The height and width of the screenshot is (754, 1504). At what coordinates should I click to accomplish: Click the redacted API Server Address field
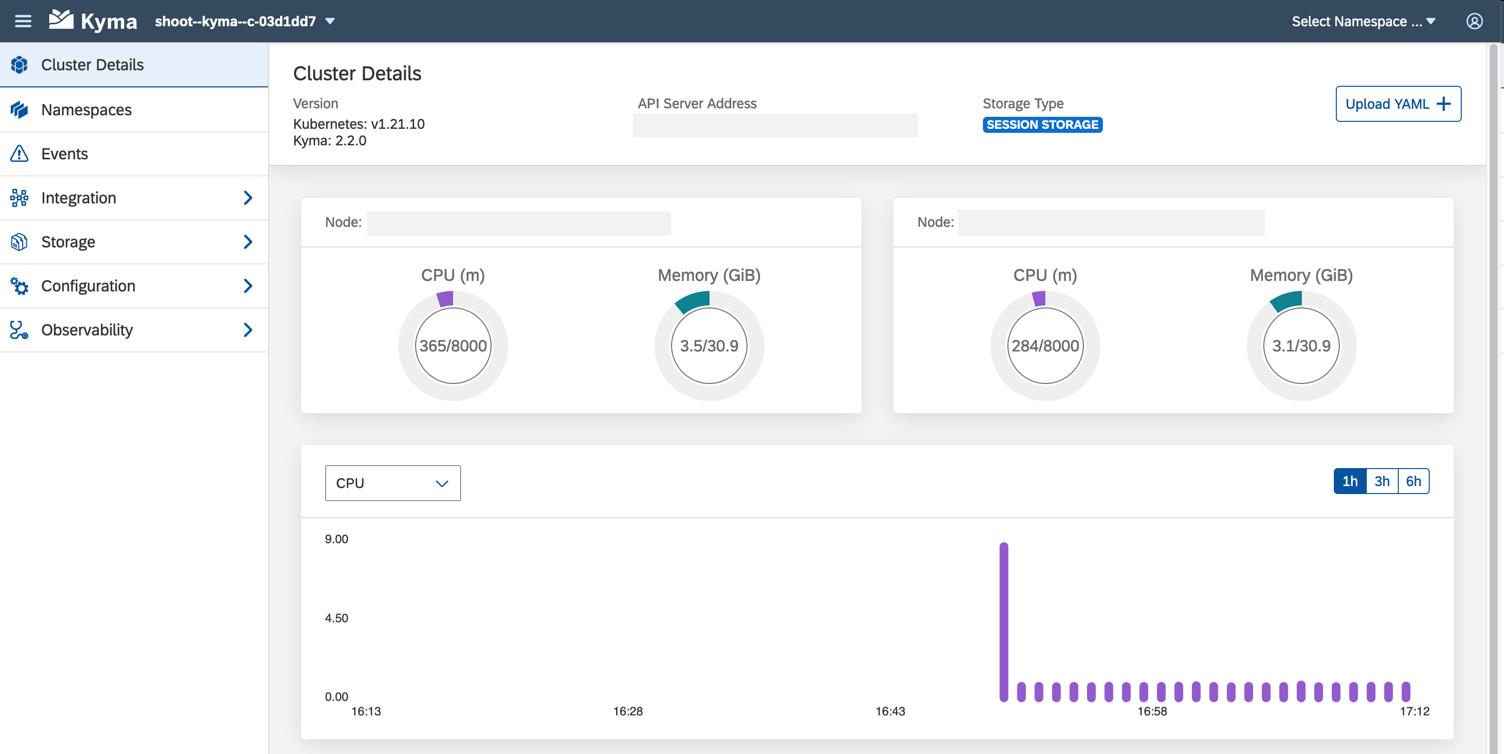pos(775,125)
